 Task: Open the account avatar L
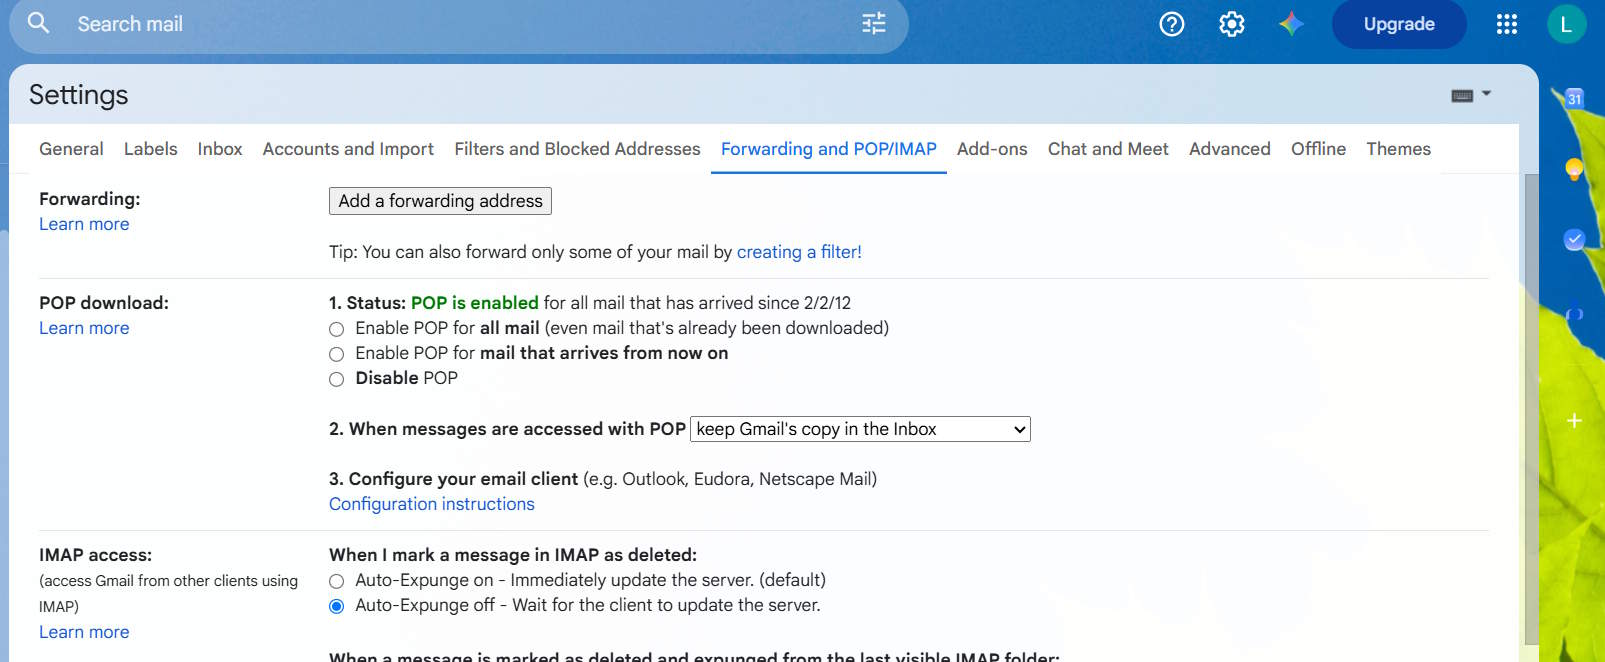tap(1566, 24)
